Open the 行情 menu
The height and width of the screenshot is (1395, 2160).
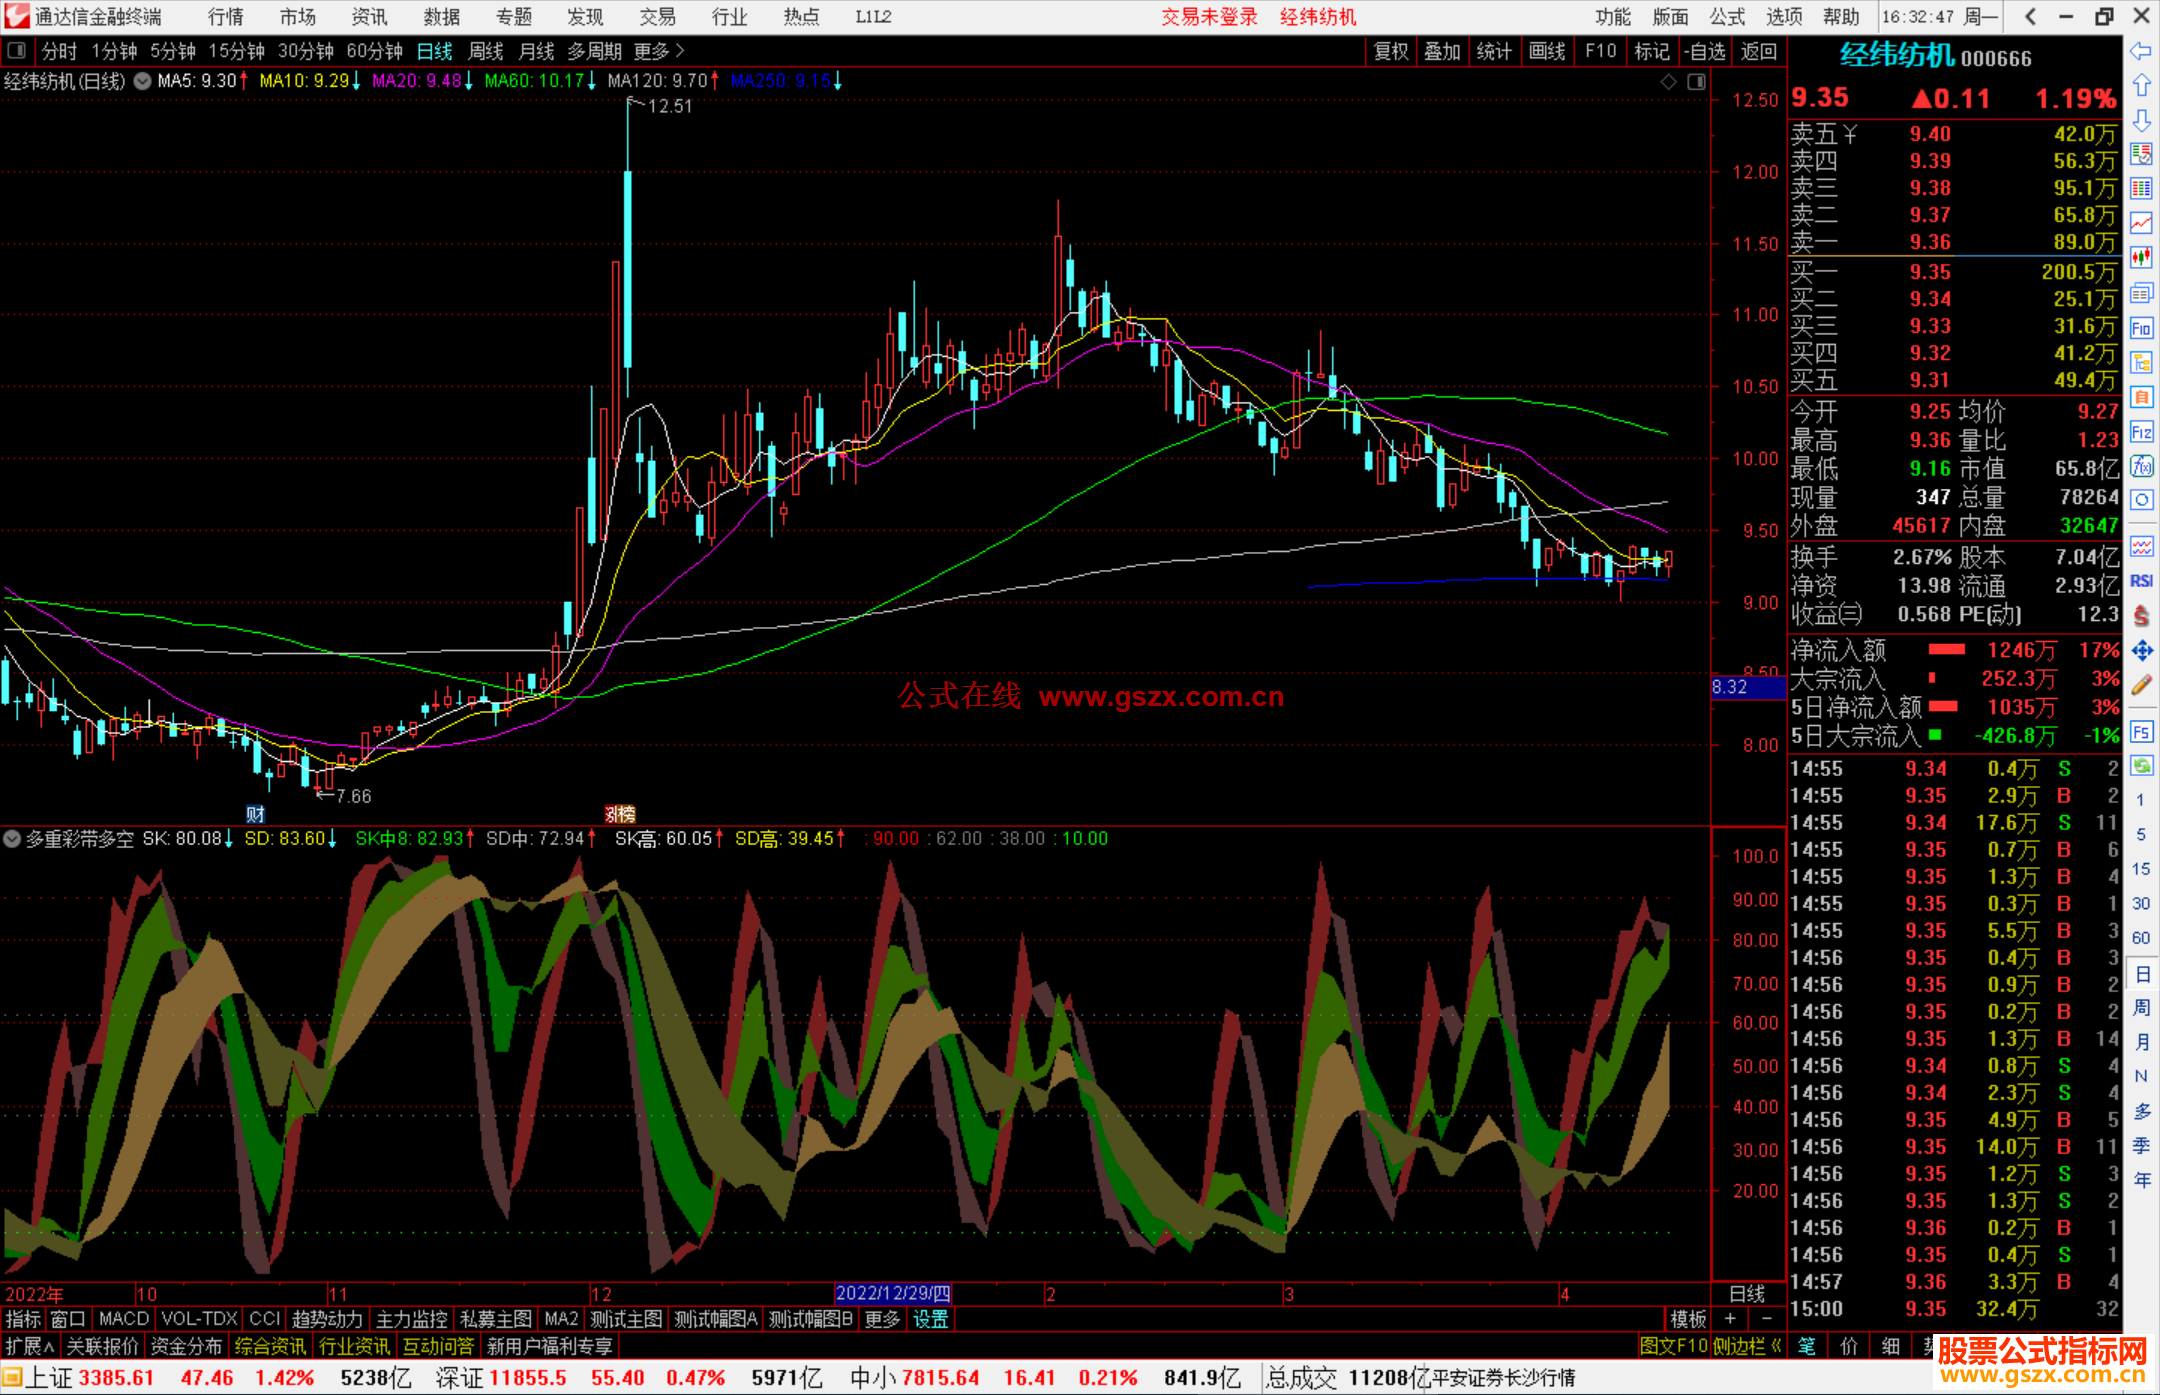tap(226, 17)
